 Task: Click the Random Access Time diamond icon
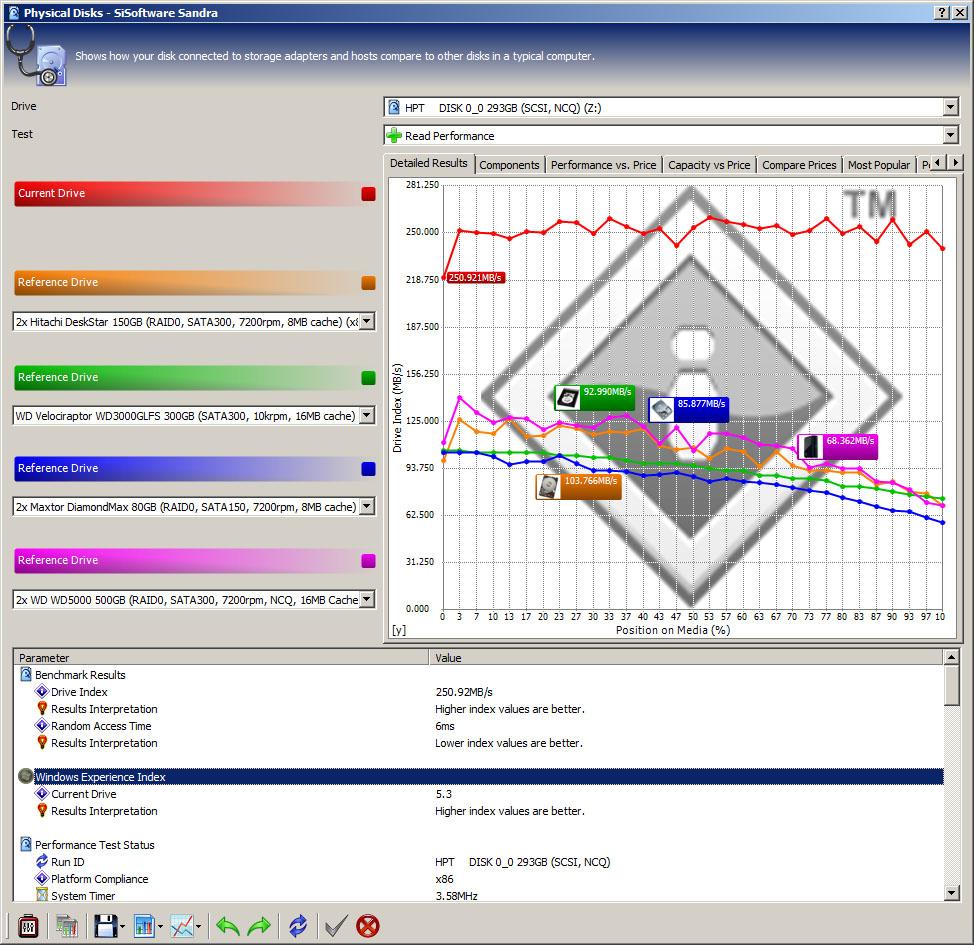pyautogui.click(x=42, y=725)
